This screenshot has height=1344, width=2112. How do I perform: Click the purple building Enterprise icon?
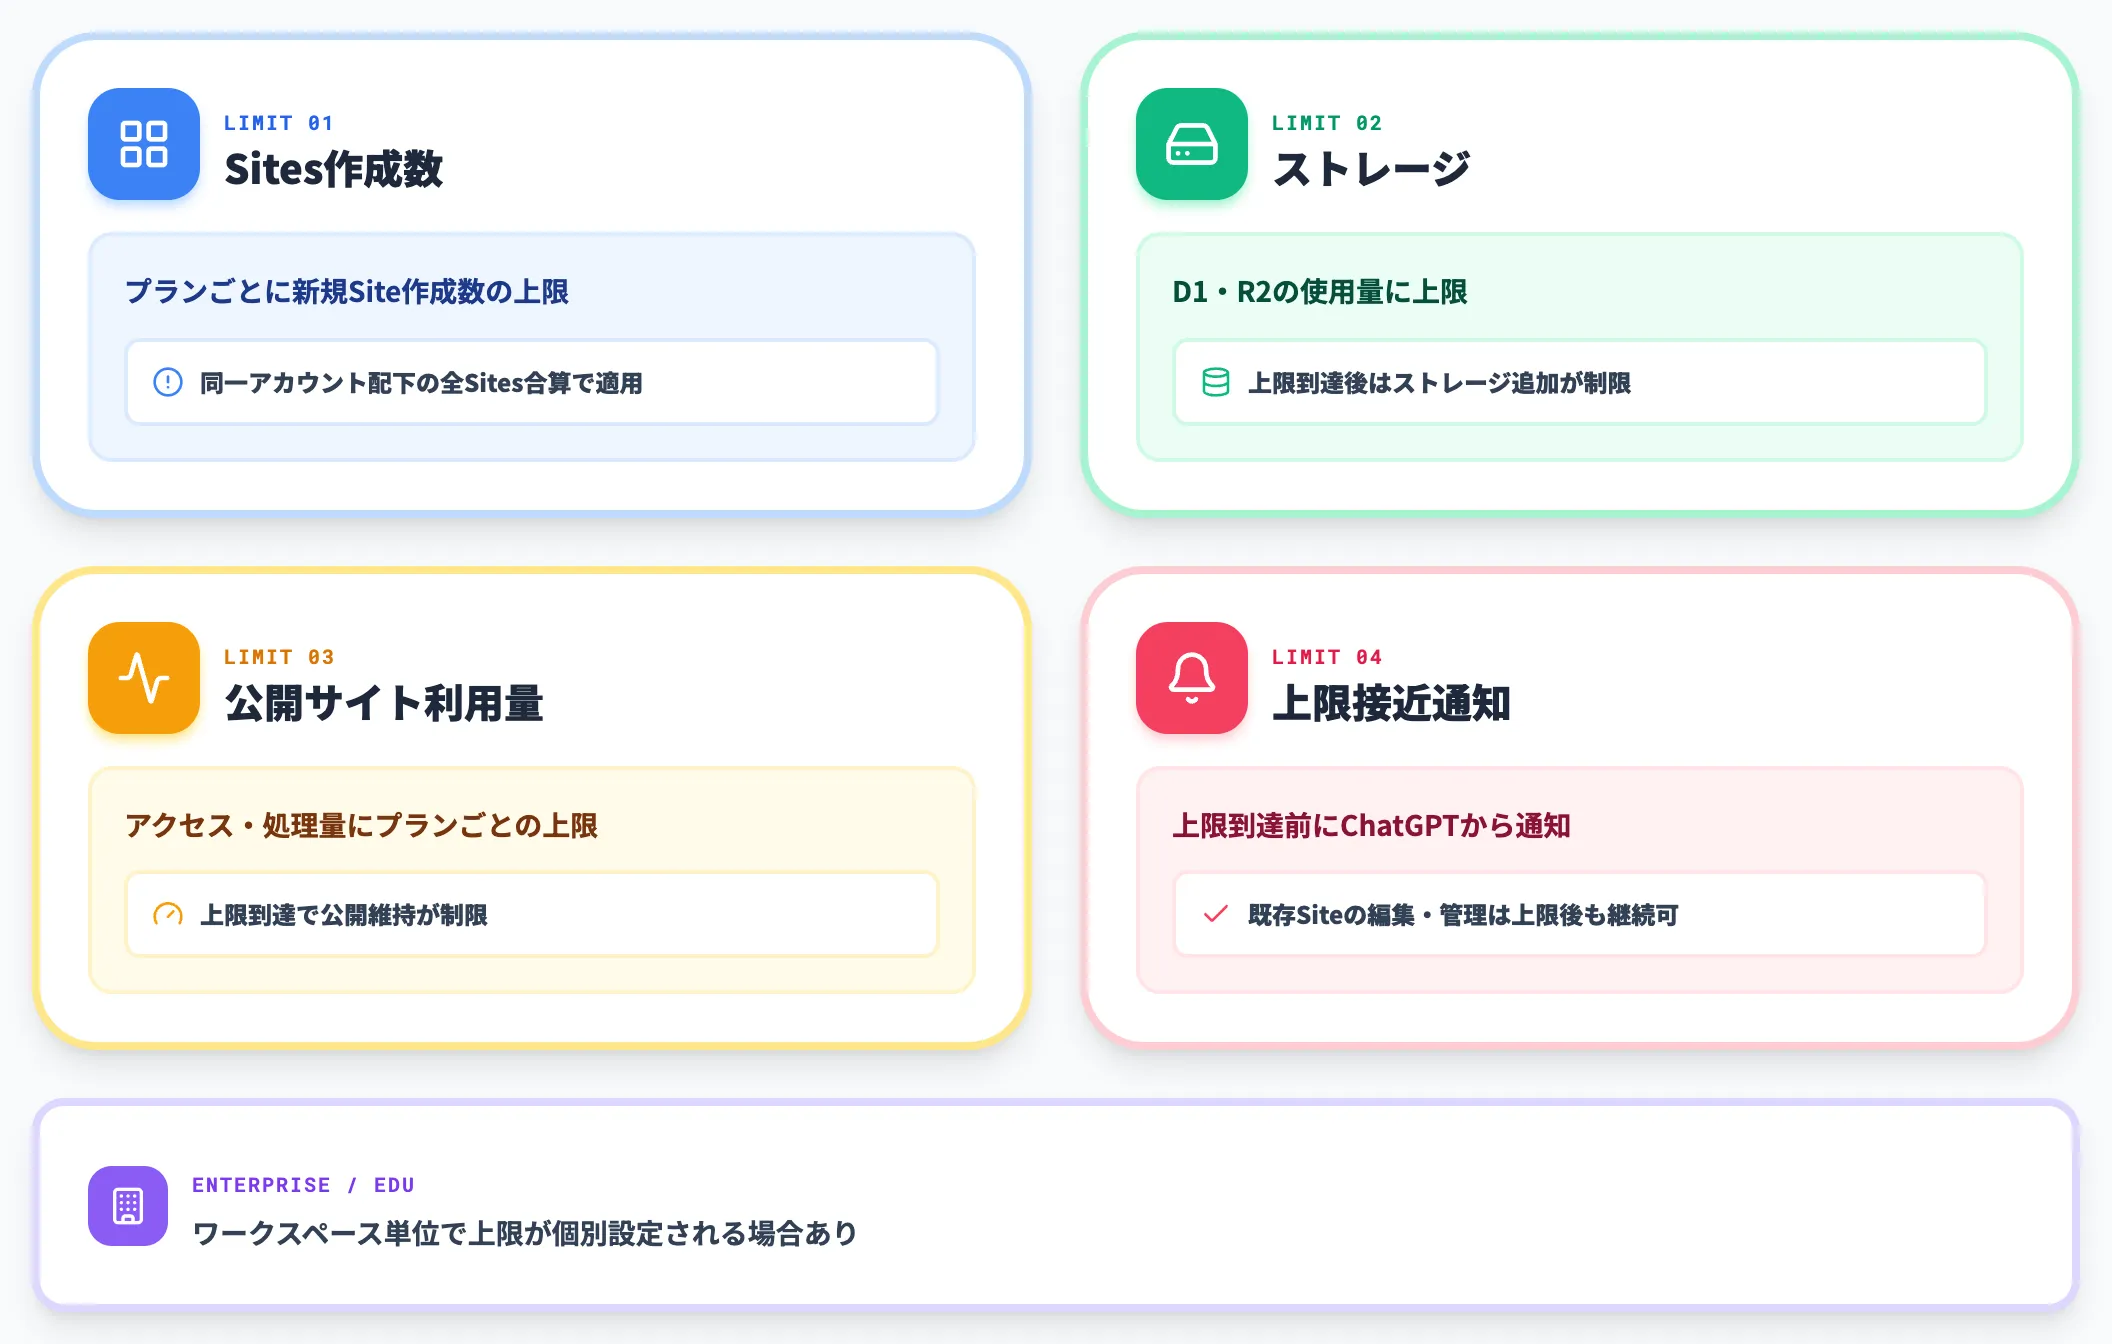(x=128, y=1206)
